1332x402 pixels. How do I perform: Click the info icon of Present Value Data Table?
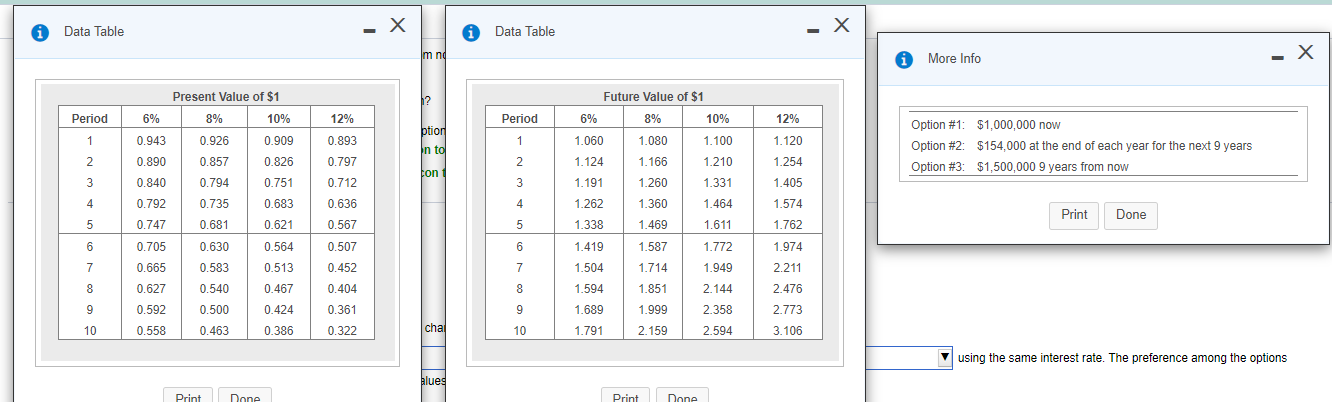42,32
